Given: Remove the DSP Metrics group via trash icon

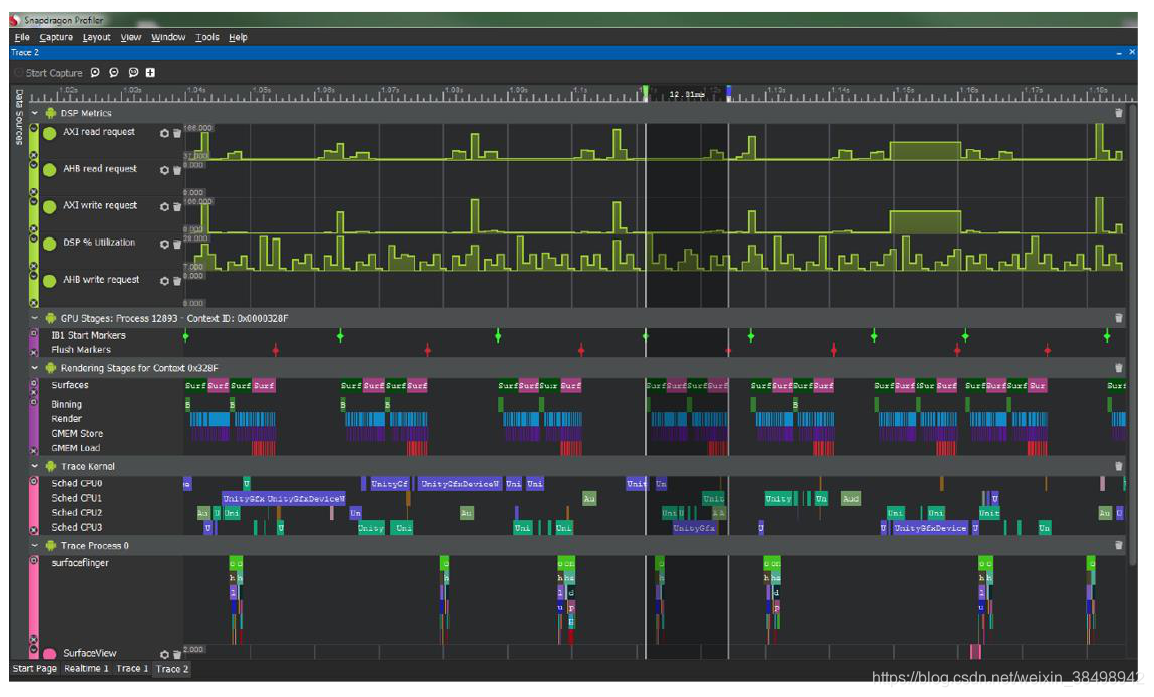Looking at the screenshot, I should (x=1119, y=113).
